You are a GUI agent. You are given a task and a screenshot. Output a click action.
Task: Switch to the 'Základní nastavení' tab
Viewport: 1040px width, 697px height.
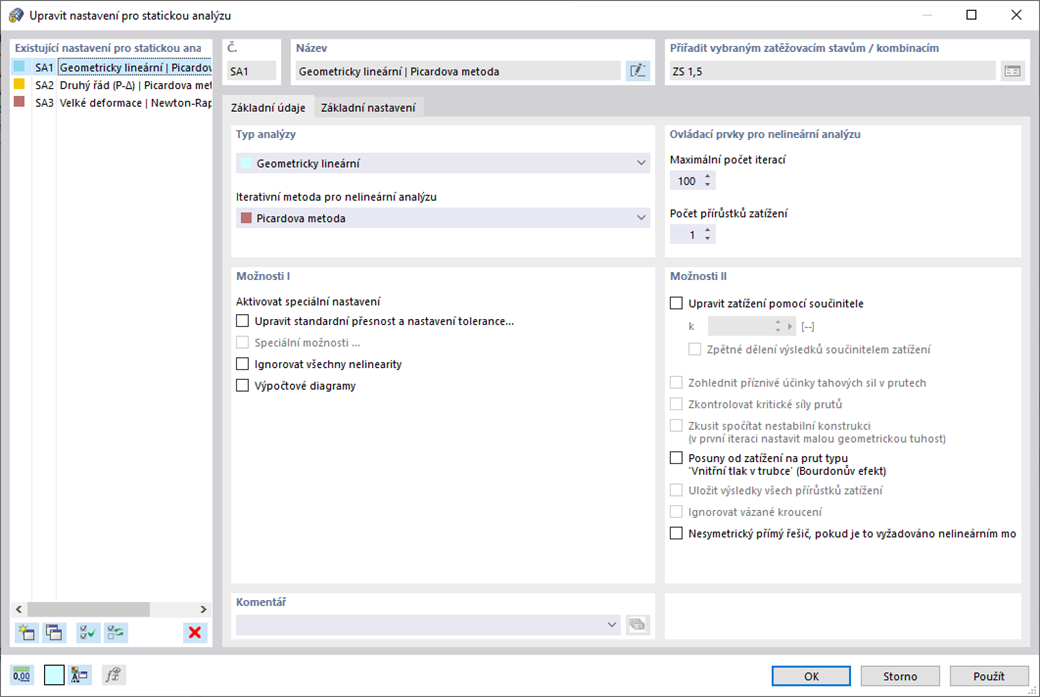369,108
